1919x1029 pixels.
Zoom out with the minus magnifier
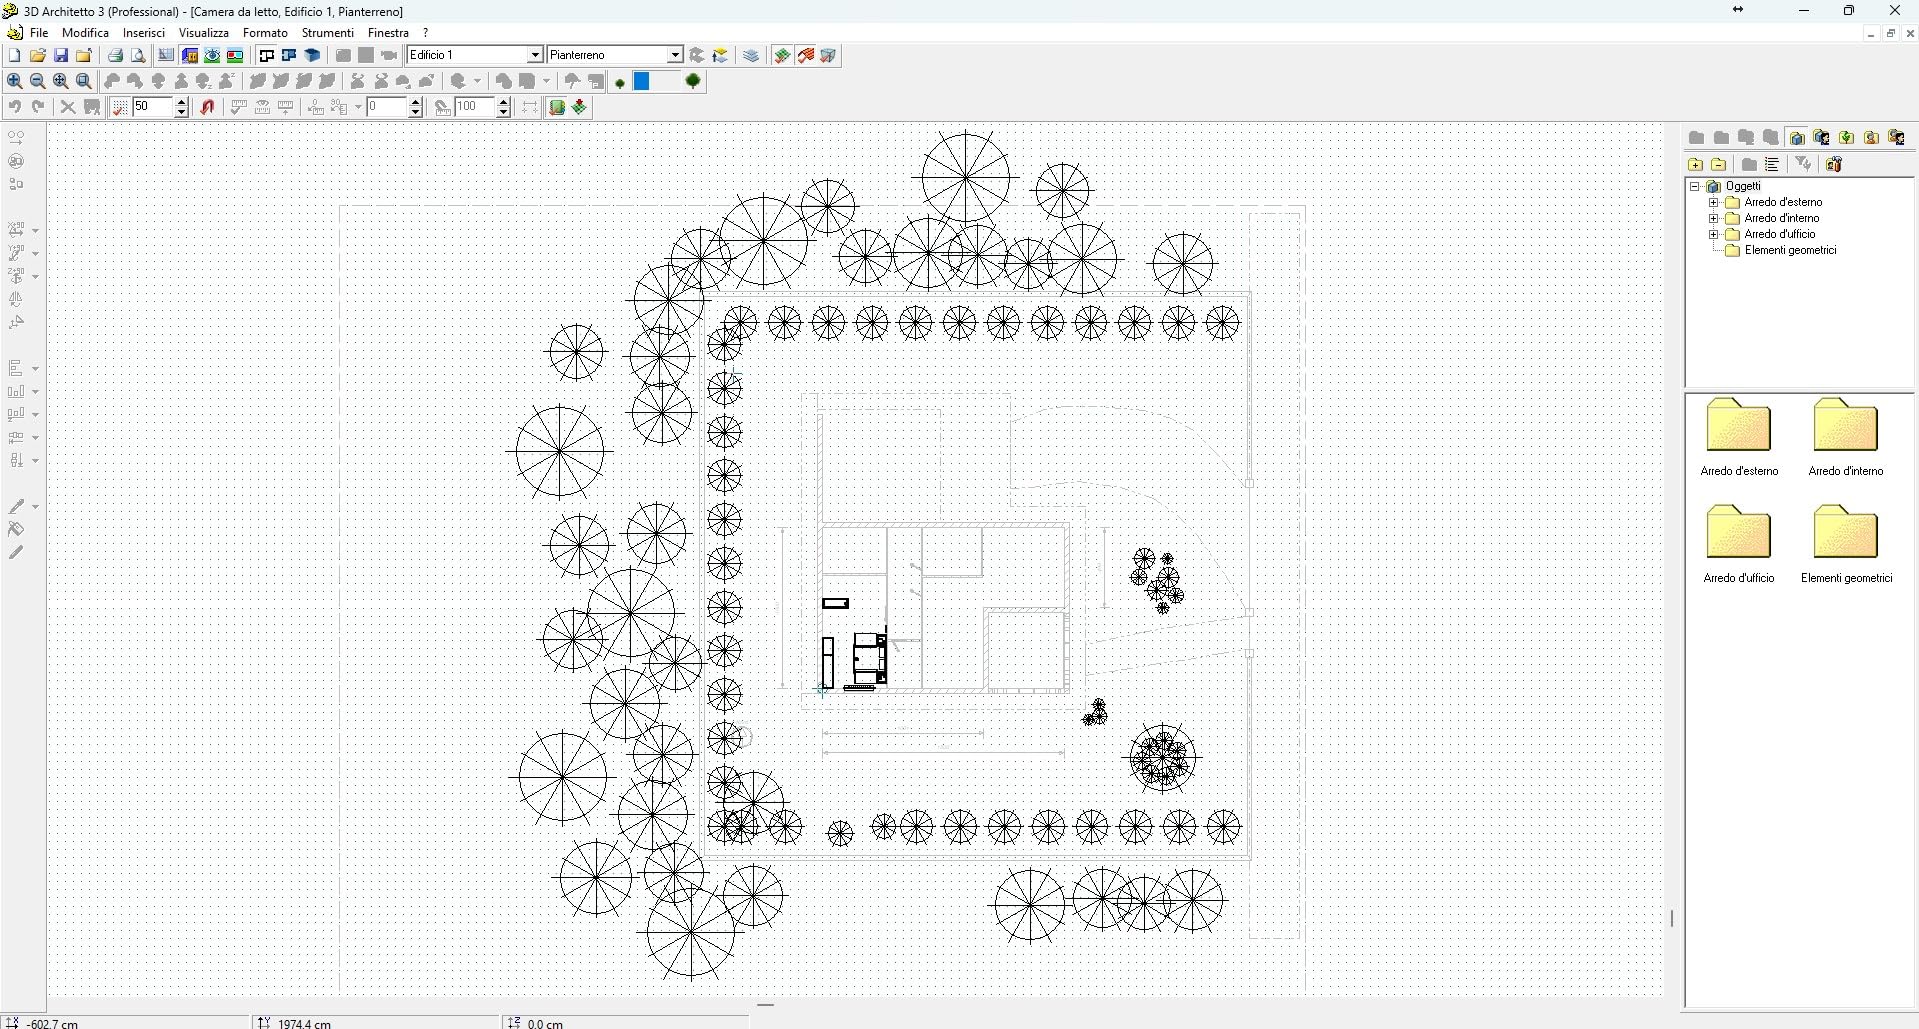(x=38, y=81)
